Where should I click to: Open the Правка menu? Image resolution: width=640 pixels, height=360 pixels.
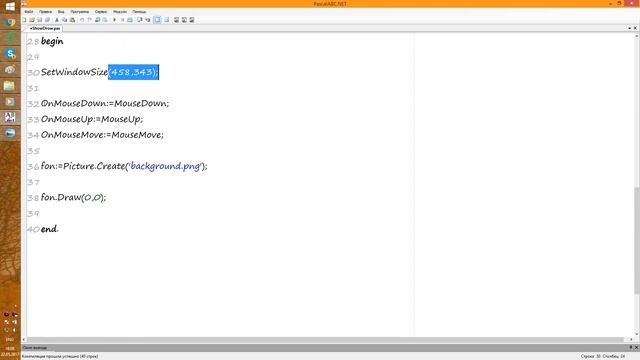45,11
